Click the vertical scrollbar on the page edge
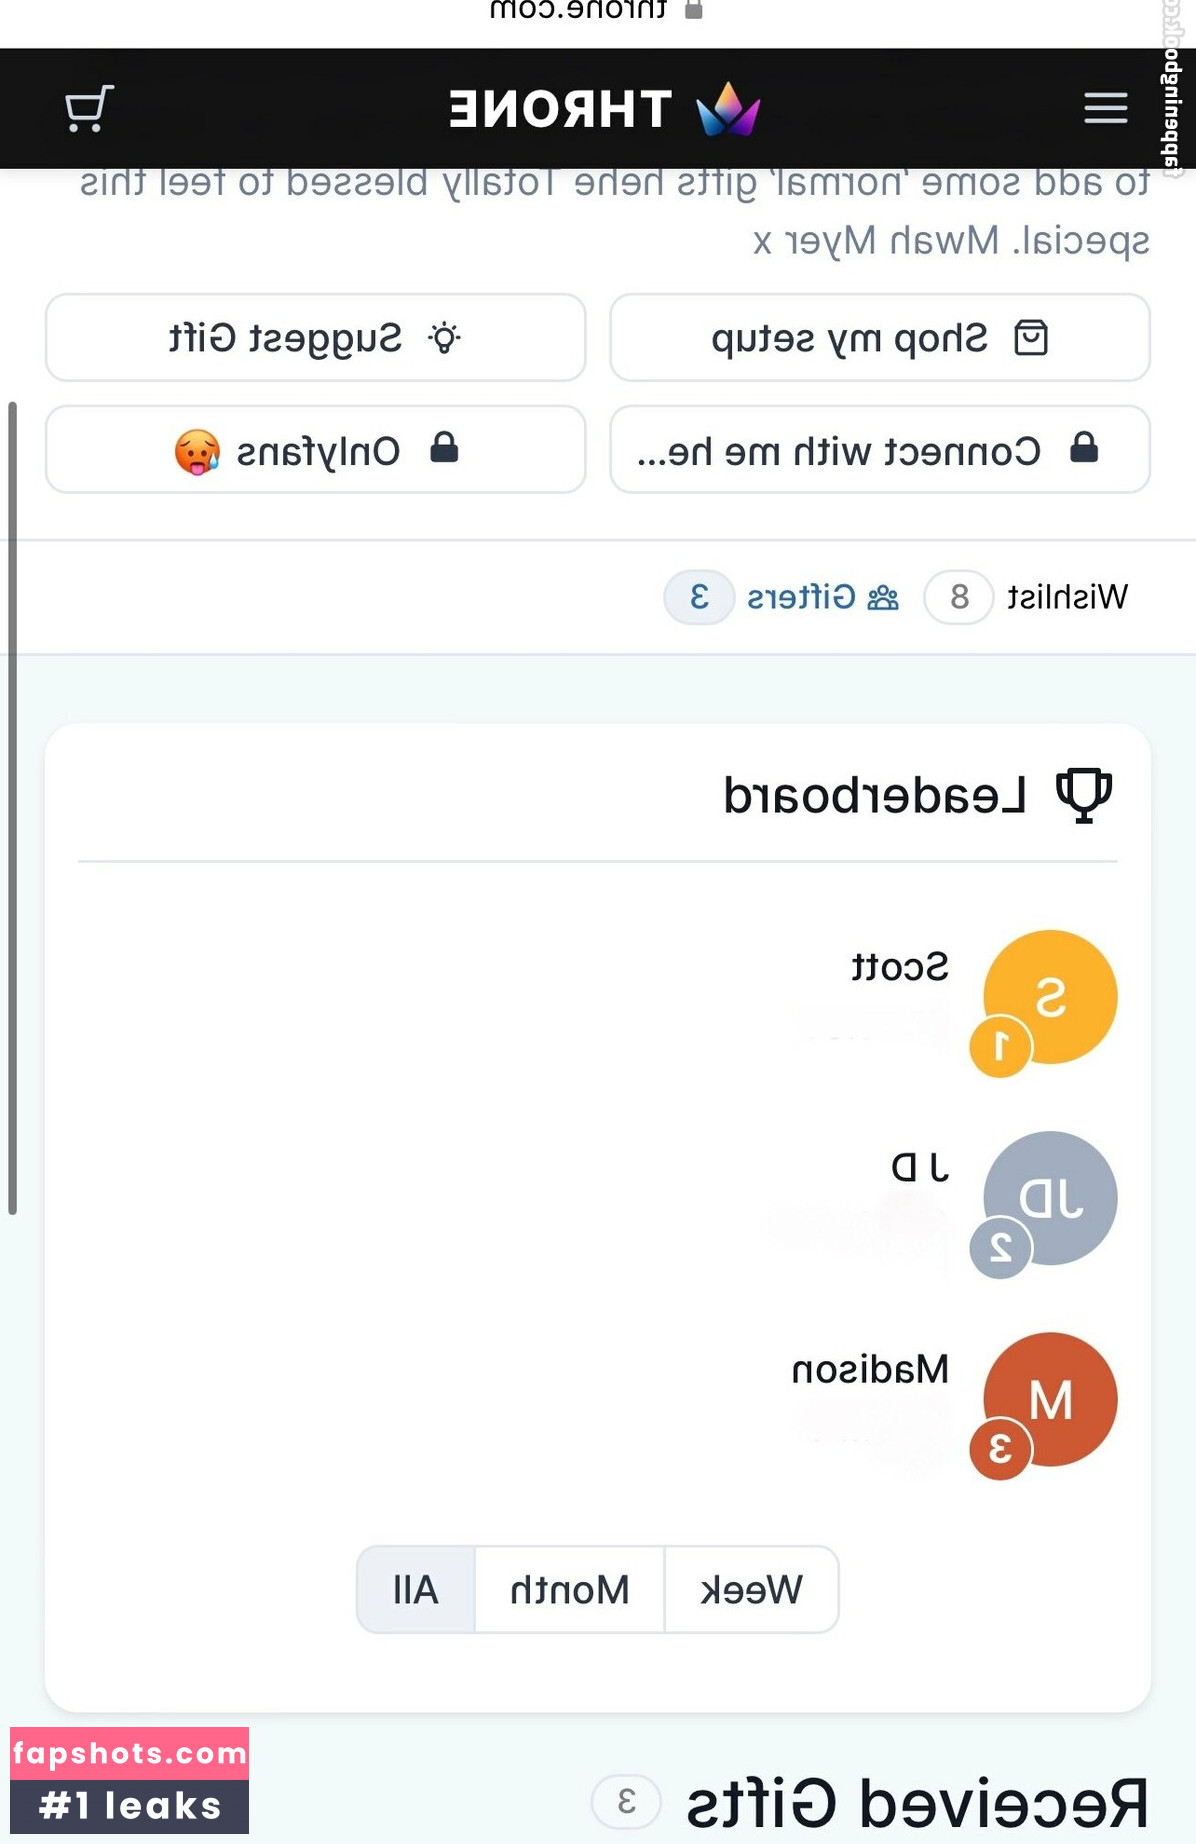Screen dimensions: 1196x1844 [12, 808]
